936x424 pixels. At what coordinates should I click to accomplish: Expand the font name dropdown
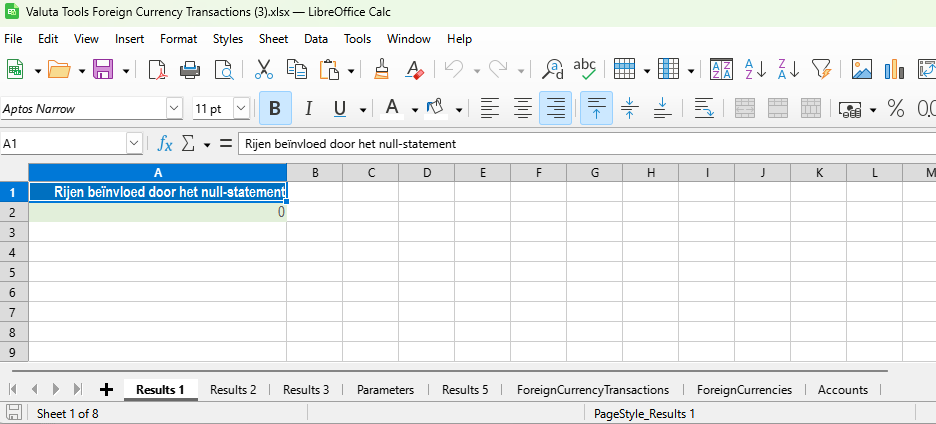click(x=175, y=108)
